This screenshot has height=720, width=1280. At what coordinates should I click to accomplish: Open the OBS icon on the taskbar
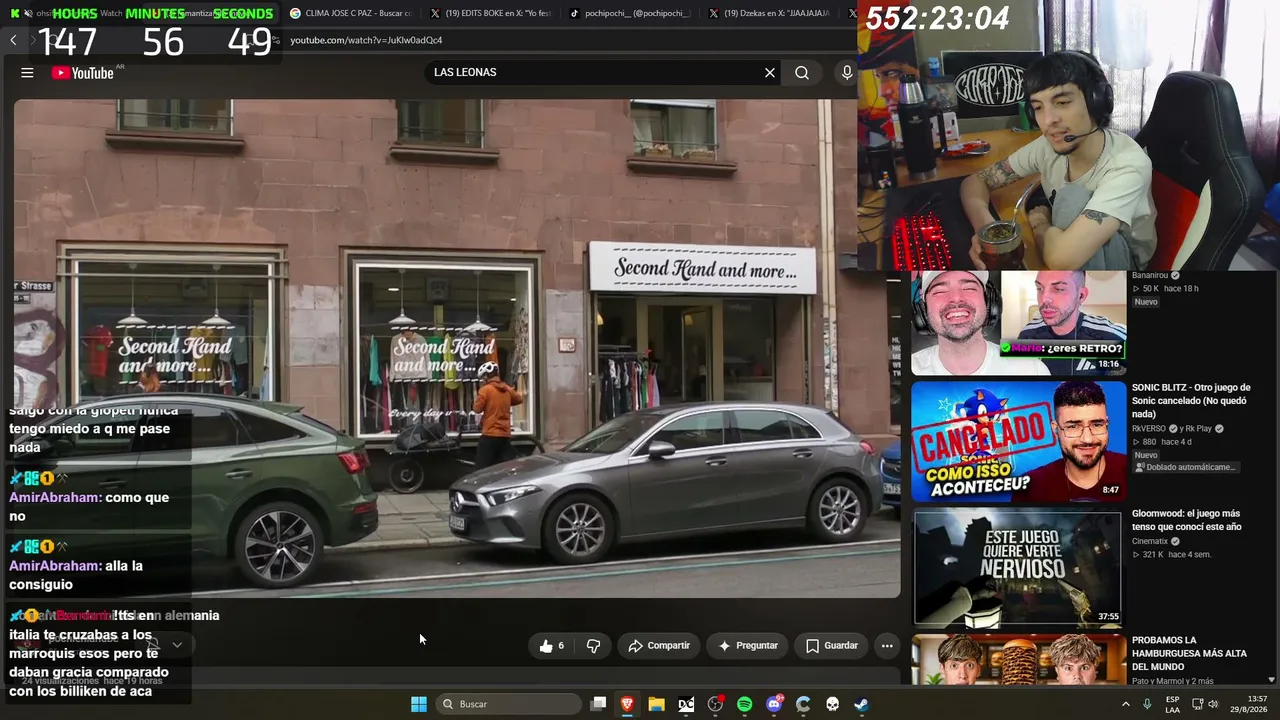pyautogui.click(x=715, y=704)
